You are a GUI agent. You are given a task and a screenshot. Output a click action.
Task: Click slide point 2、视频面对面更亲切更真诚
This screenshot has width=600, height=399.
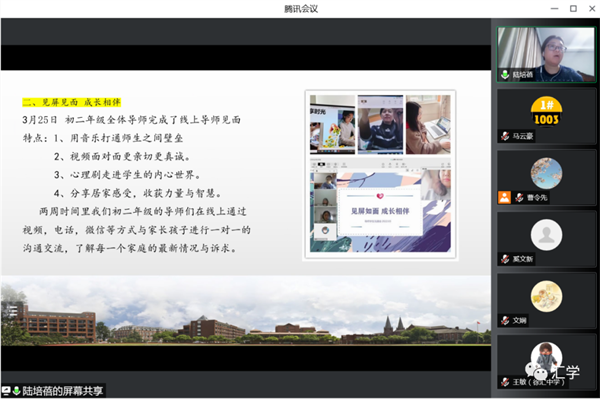tap(122, 156)
